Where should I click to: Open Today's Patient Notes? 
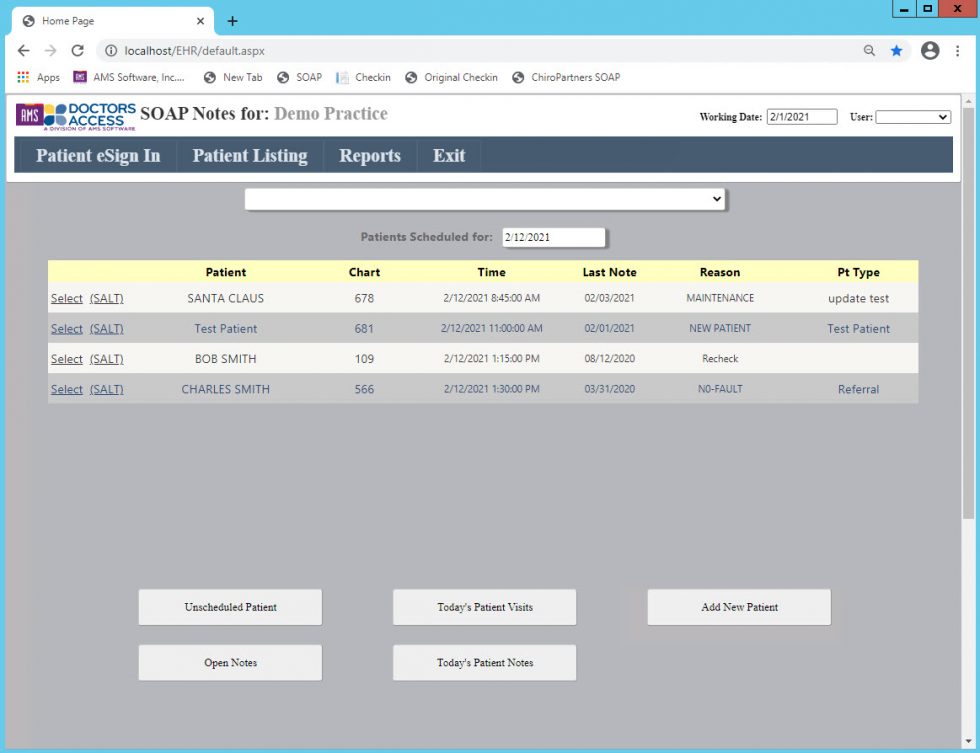coord(484,662)
